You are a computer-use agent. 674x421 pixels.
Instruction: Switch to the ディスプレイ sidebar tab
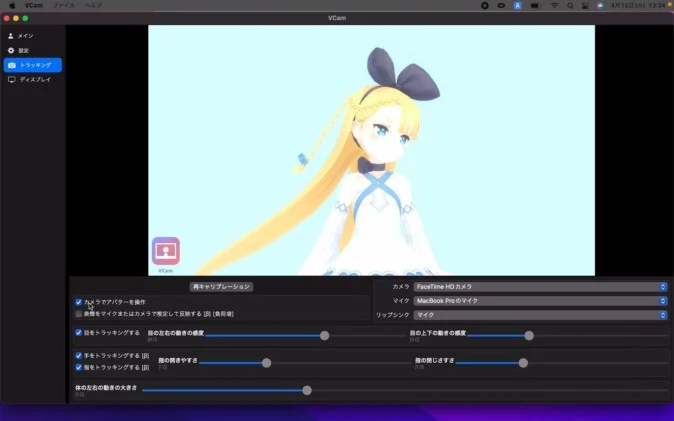pos(33,80)
